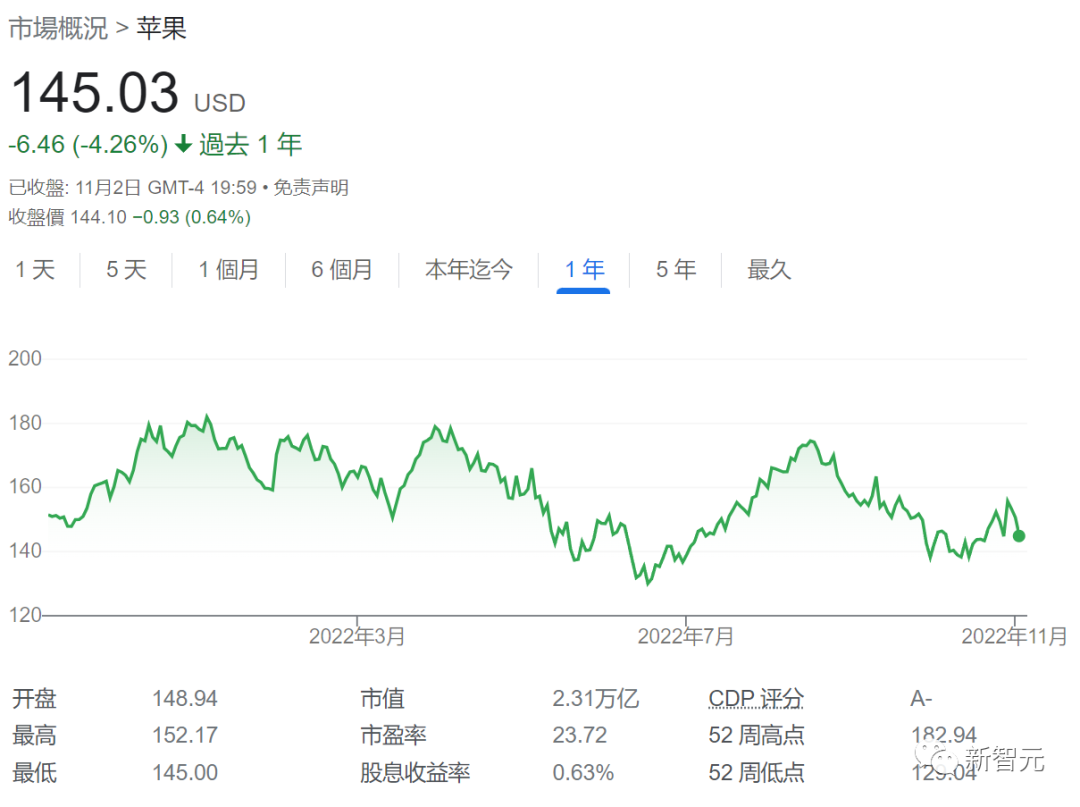Click the 2022年11月 axis label
The image size is (1080, 807).
pyautogui.click(x=1014, y=636)
